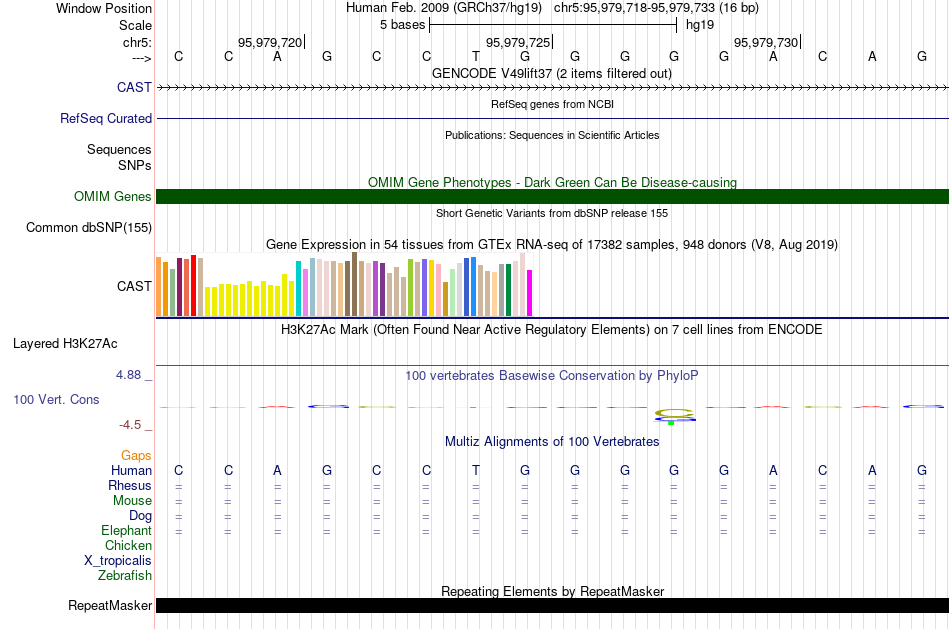This screenshot has width=950, height=629.
Task: Click the Multiz Alignments of 100 Vertebrates title
Action: (x=552, y=441)
